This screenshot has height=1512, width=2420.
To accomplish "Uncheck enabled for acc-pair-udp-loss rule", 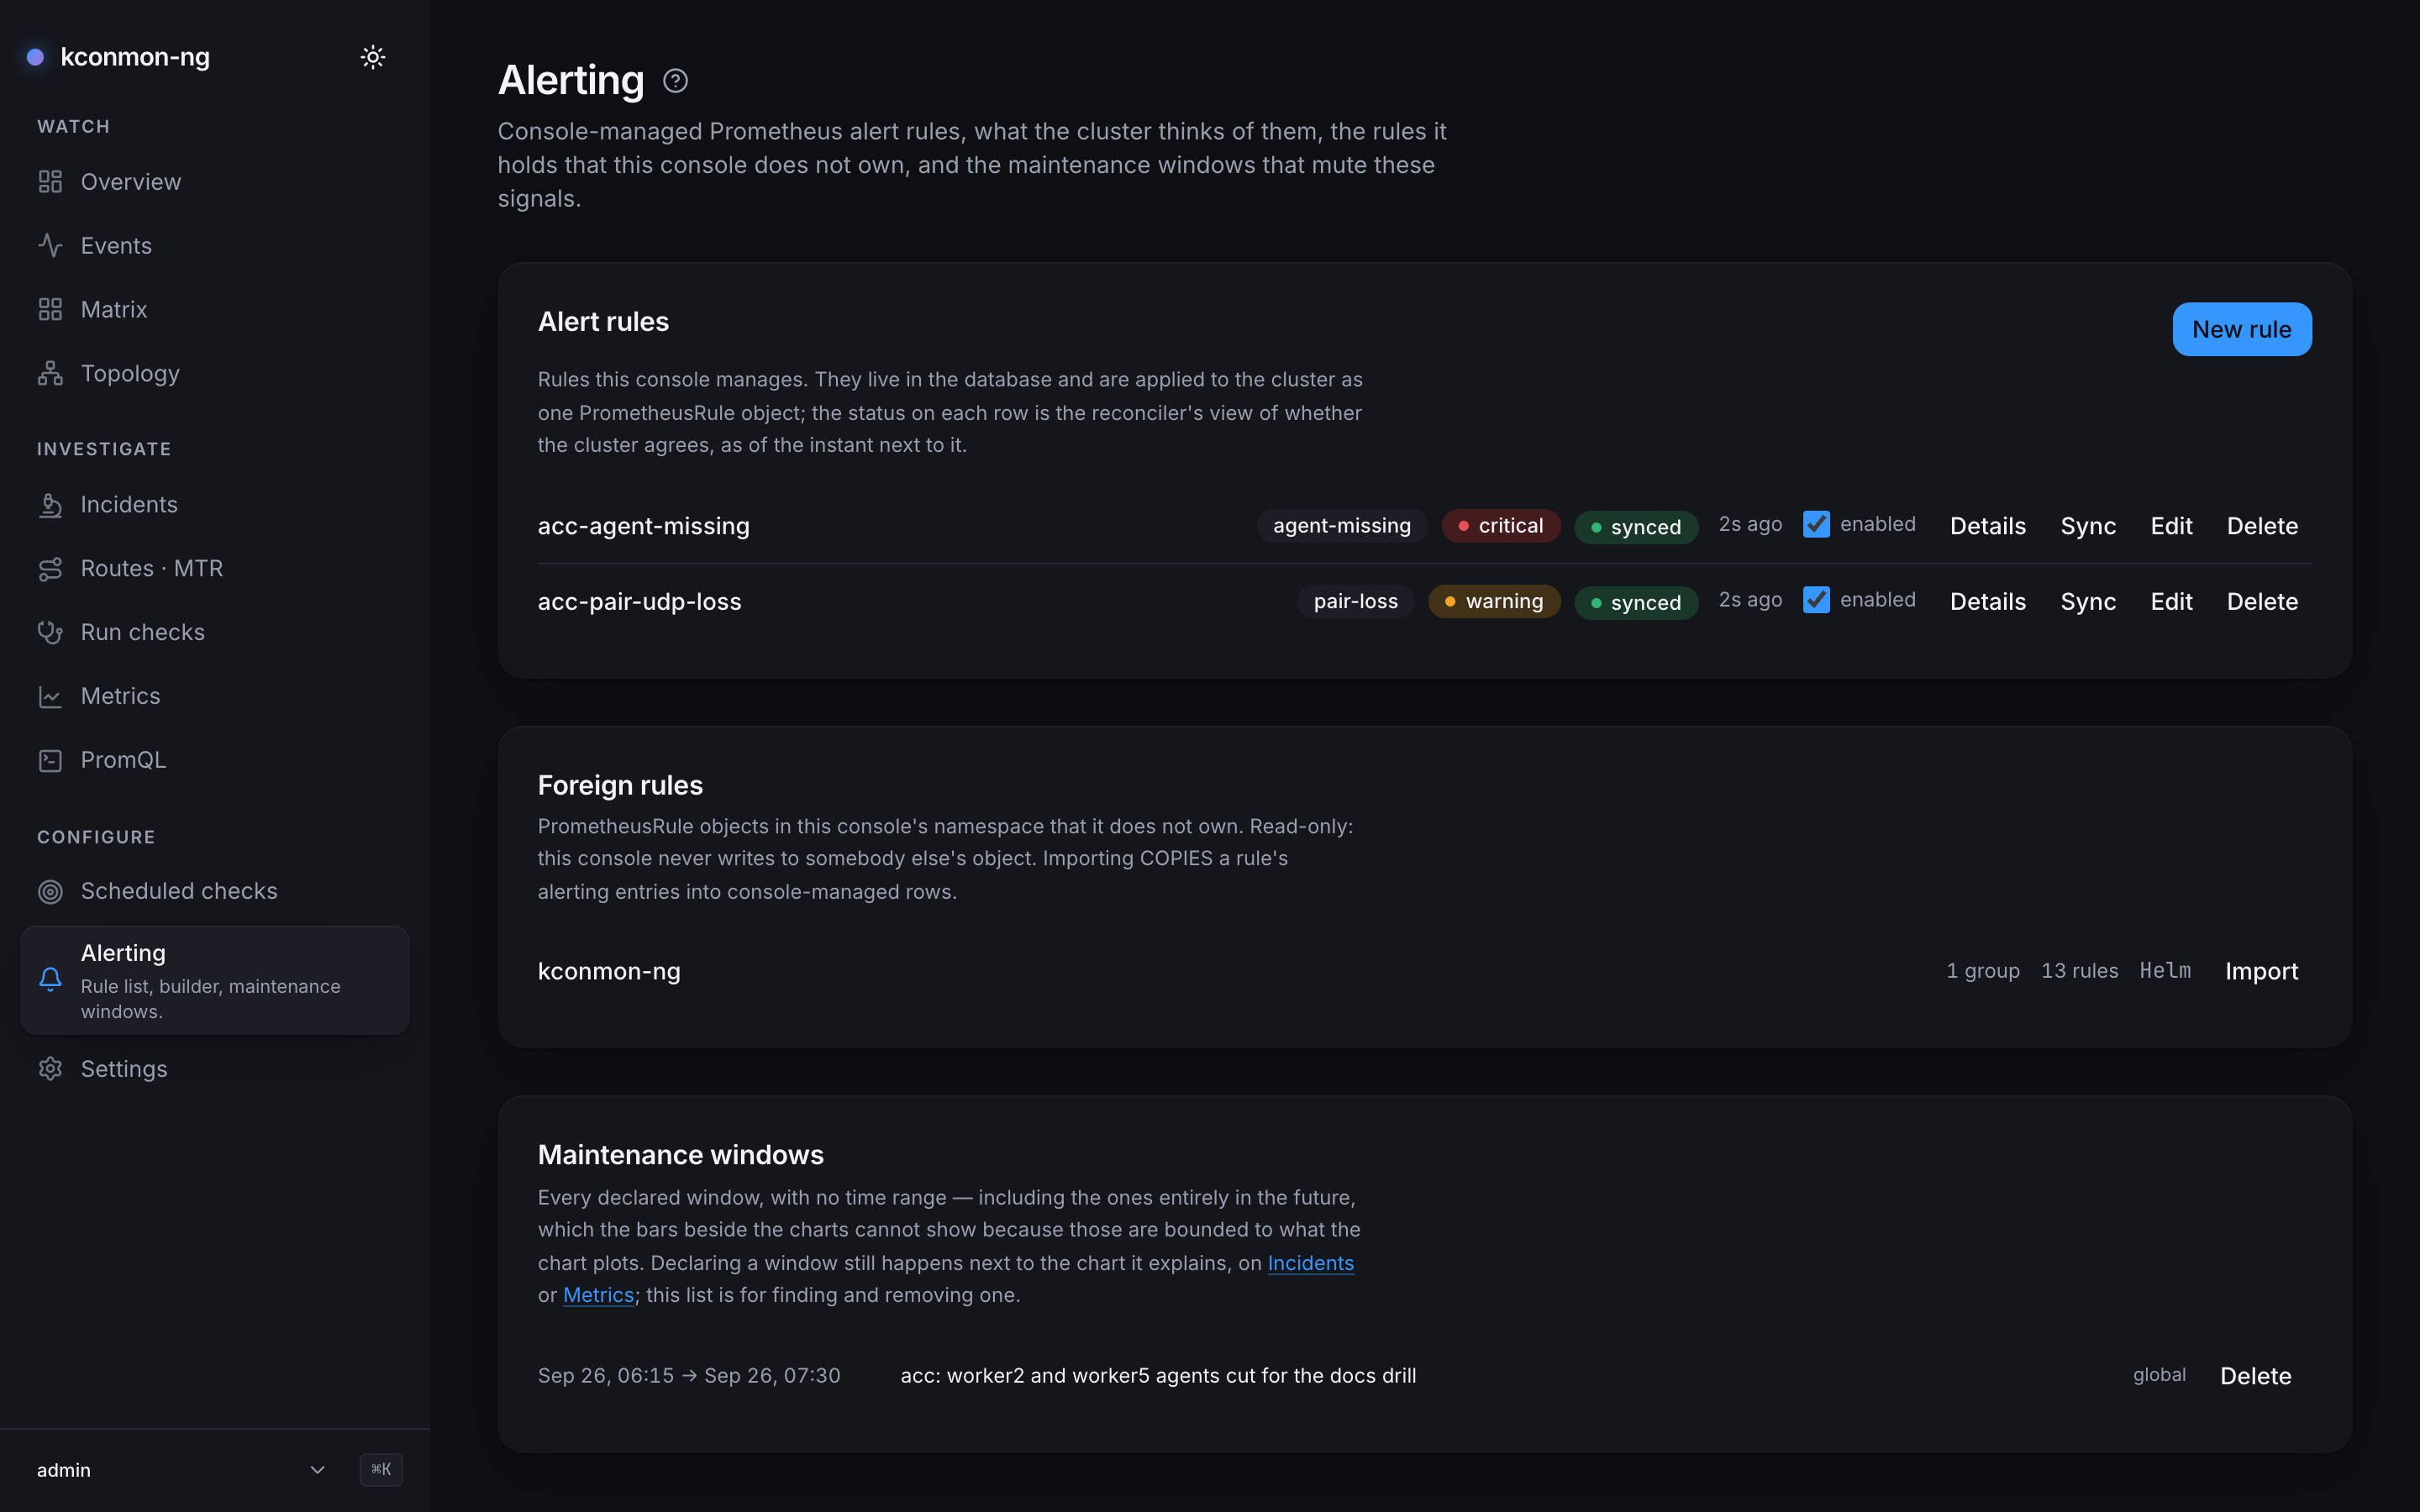I will [x=1816, y=600].
